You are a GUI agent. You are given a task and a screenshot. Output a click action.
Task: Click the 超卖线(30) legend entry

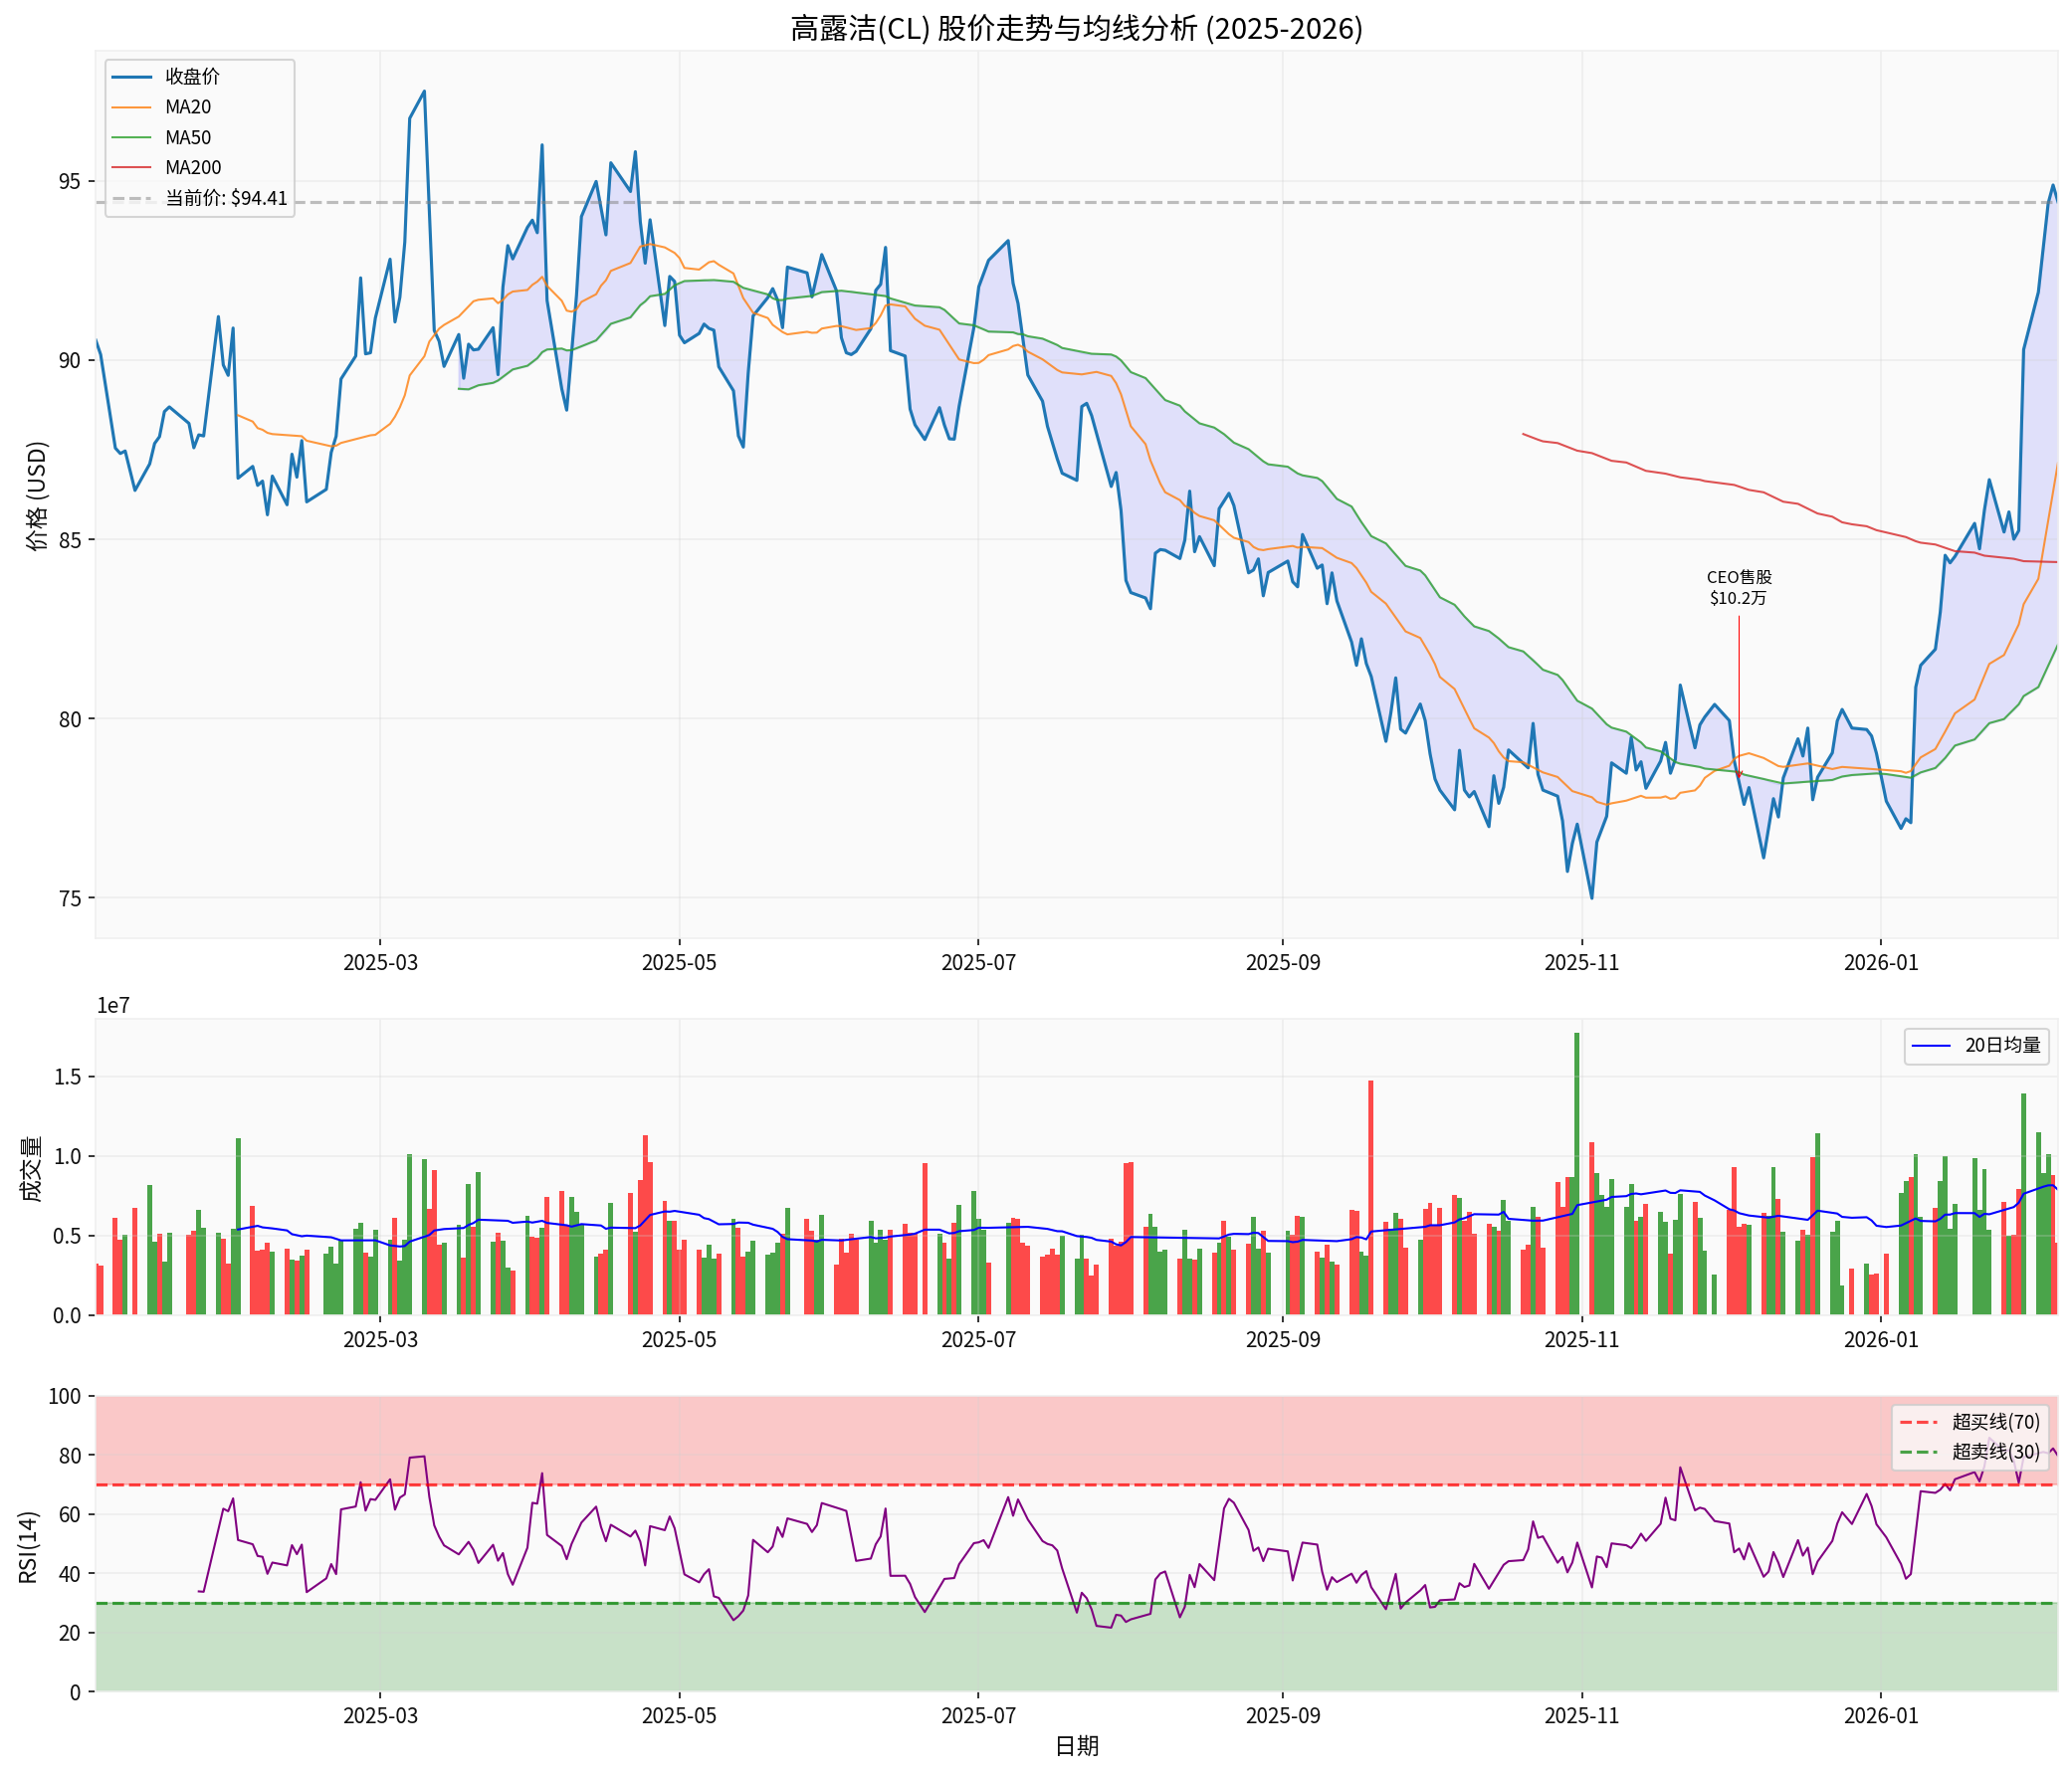[x=1995, y=1451]
